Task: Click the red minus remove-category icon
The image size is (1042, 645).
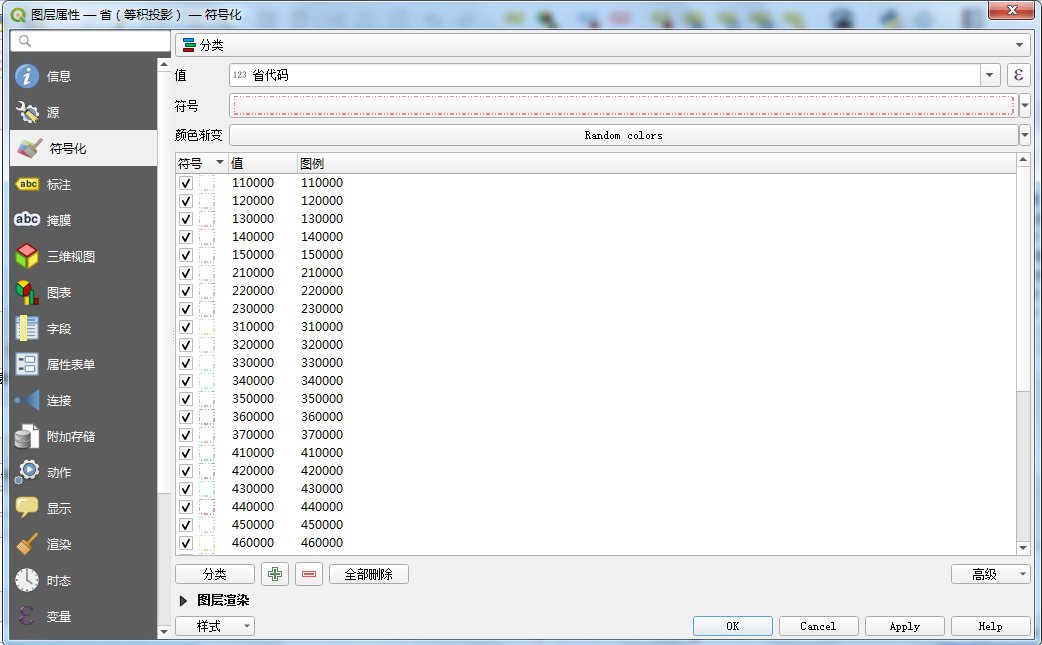Action: [x=309, y=574]
